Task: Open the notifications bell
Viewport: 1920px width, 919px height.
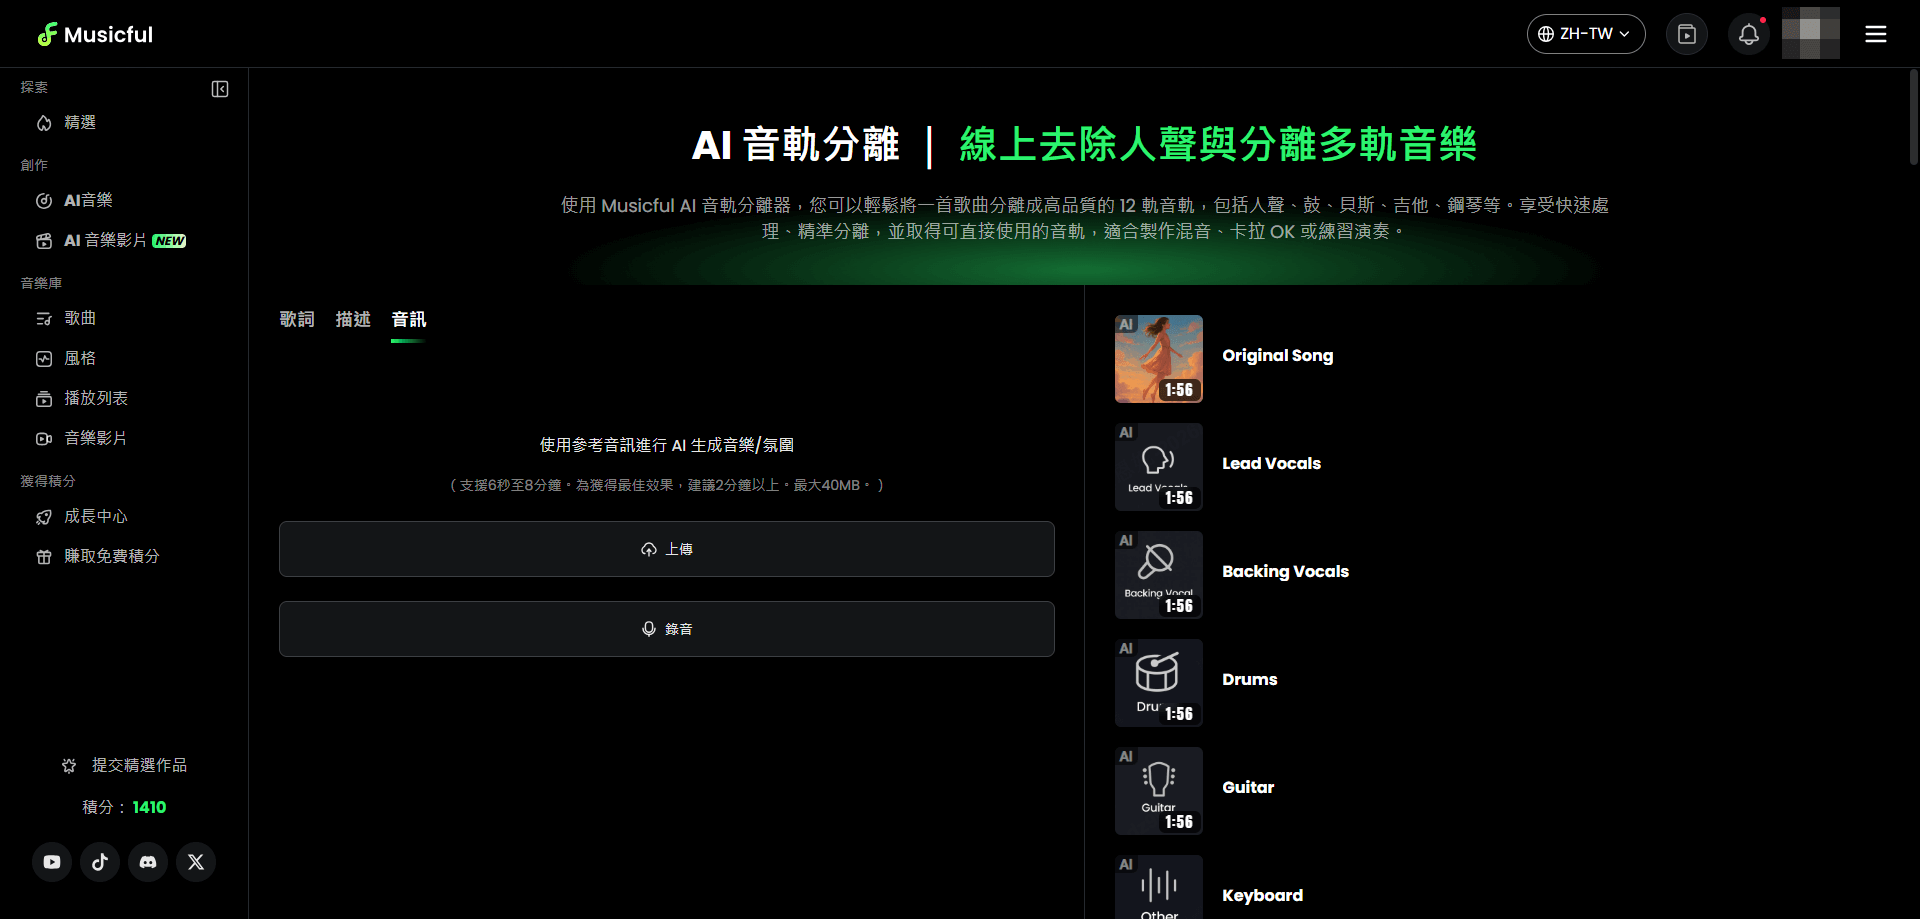Action: (1748, 33)
